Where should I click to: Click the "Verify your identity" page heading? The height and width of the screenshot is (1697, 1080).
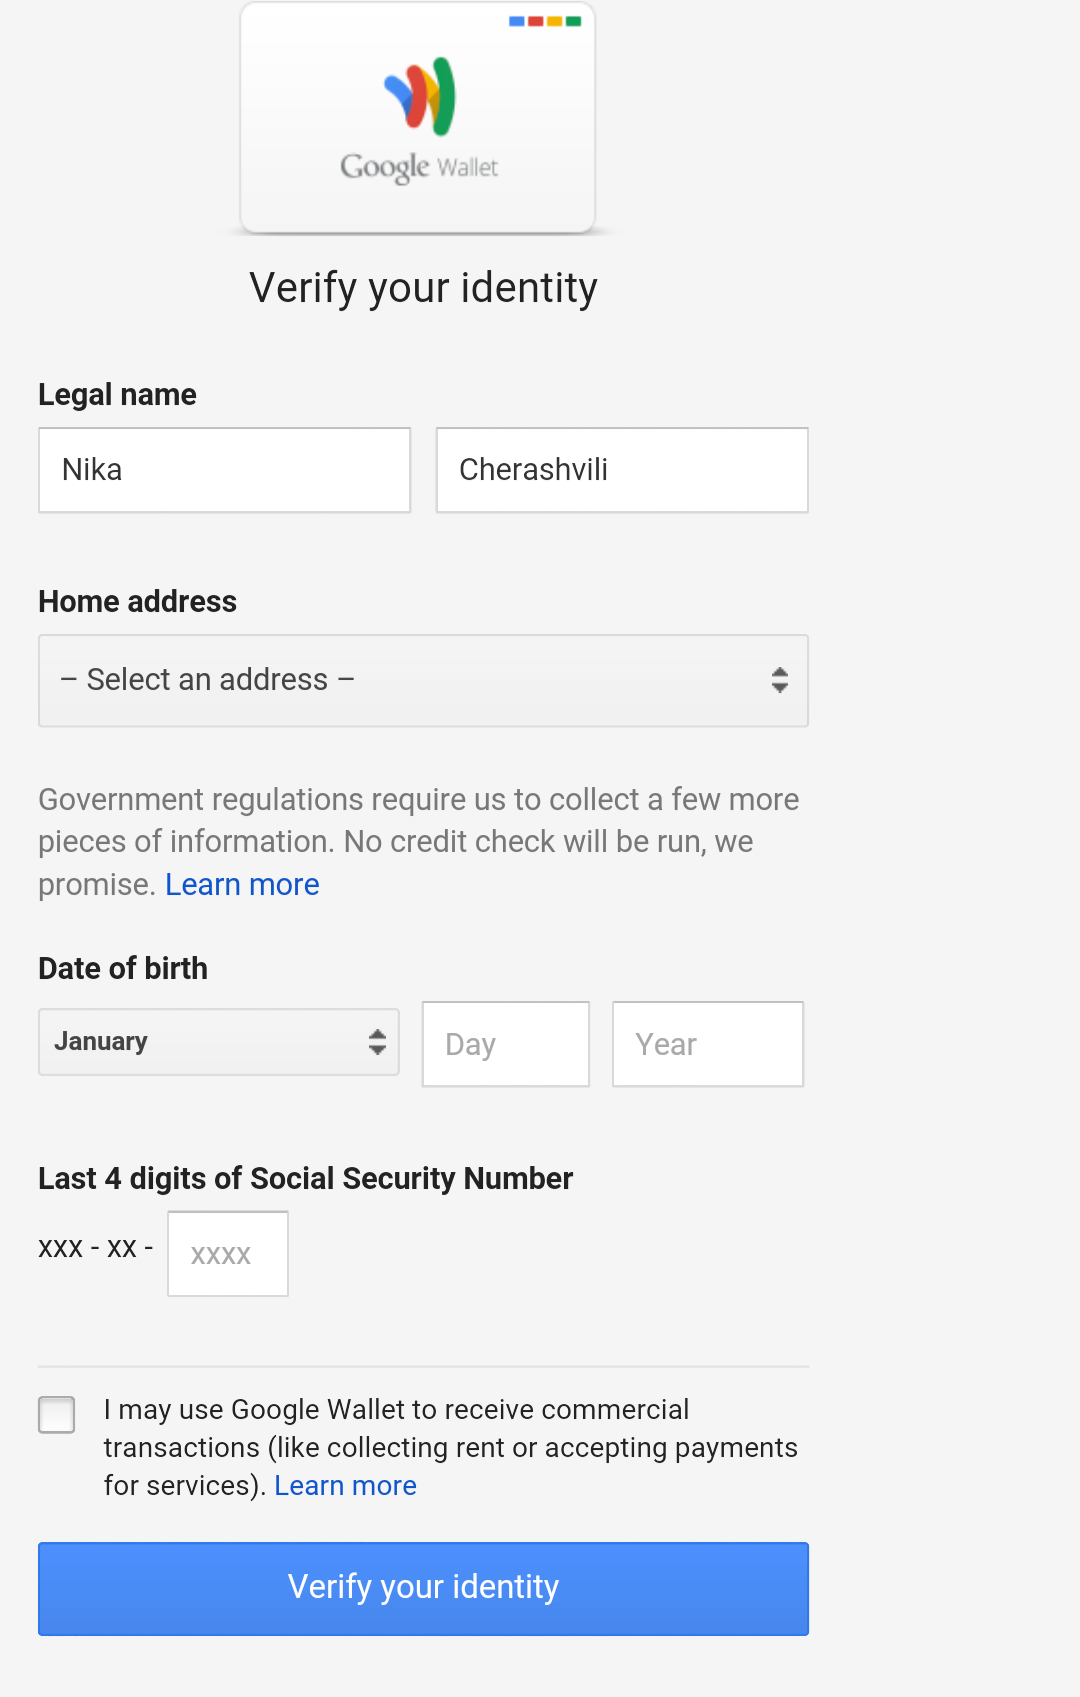tap(423, 288)
